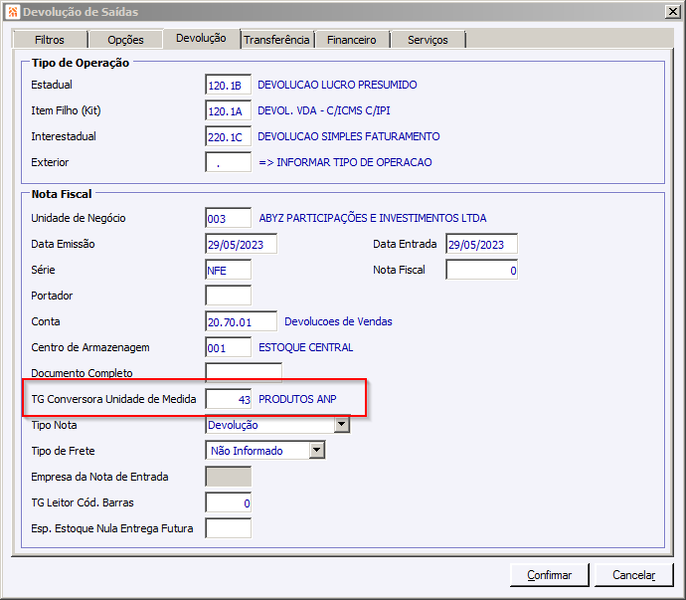The height and width of the screenshot is (600, 686).
Task: Focus the TG Leitor Cód. Barras field
Action: click(228, 502)
